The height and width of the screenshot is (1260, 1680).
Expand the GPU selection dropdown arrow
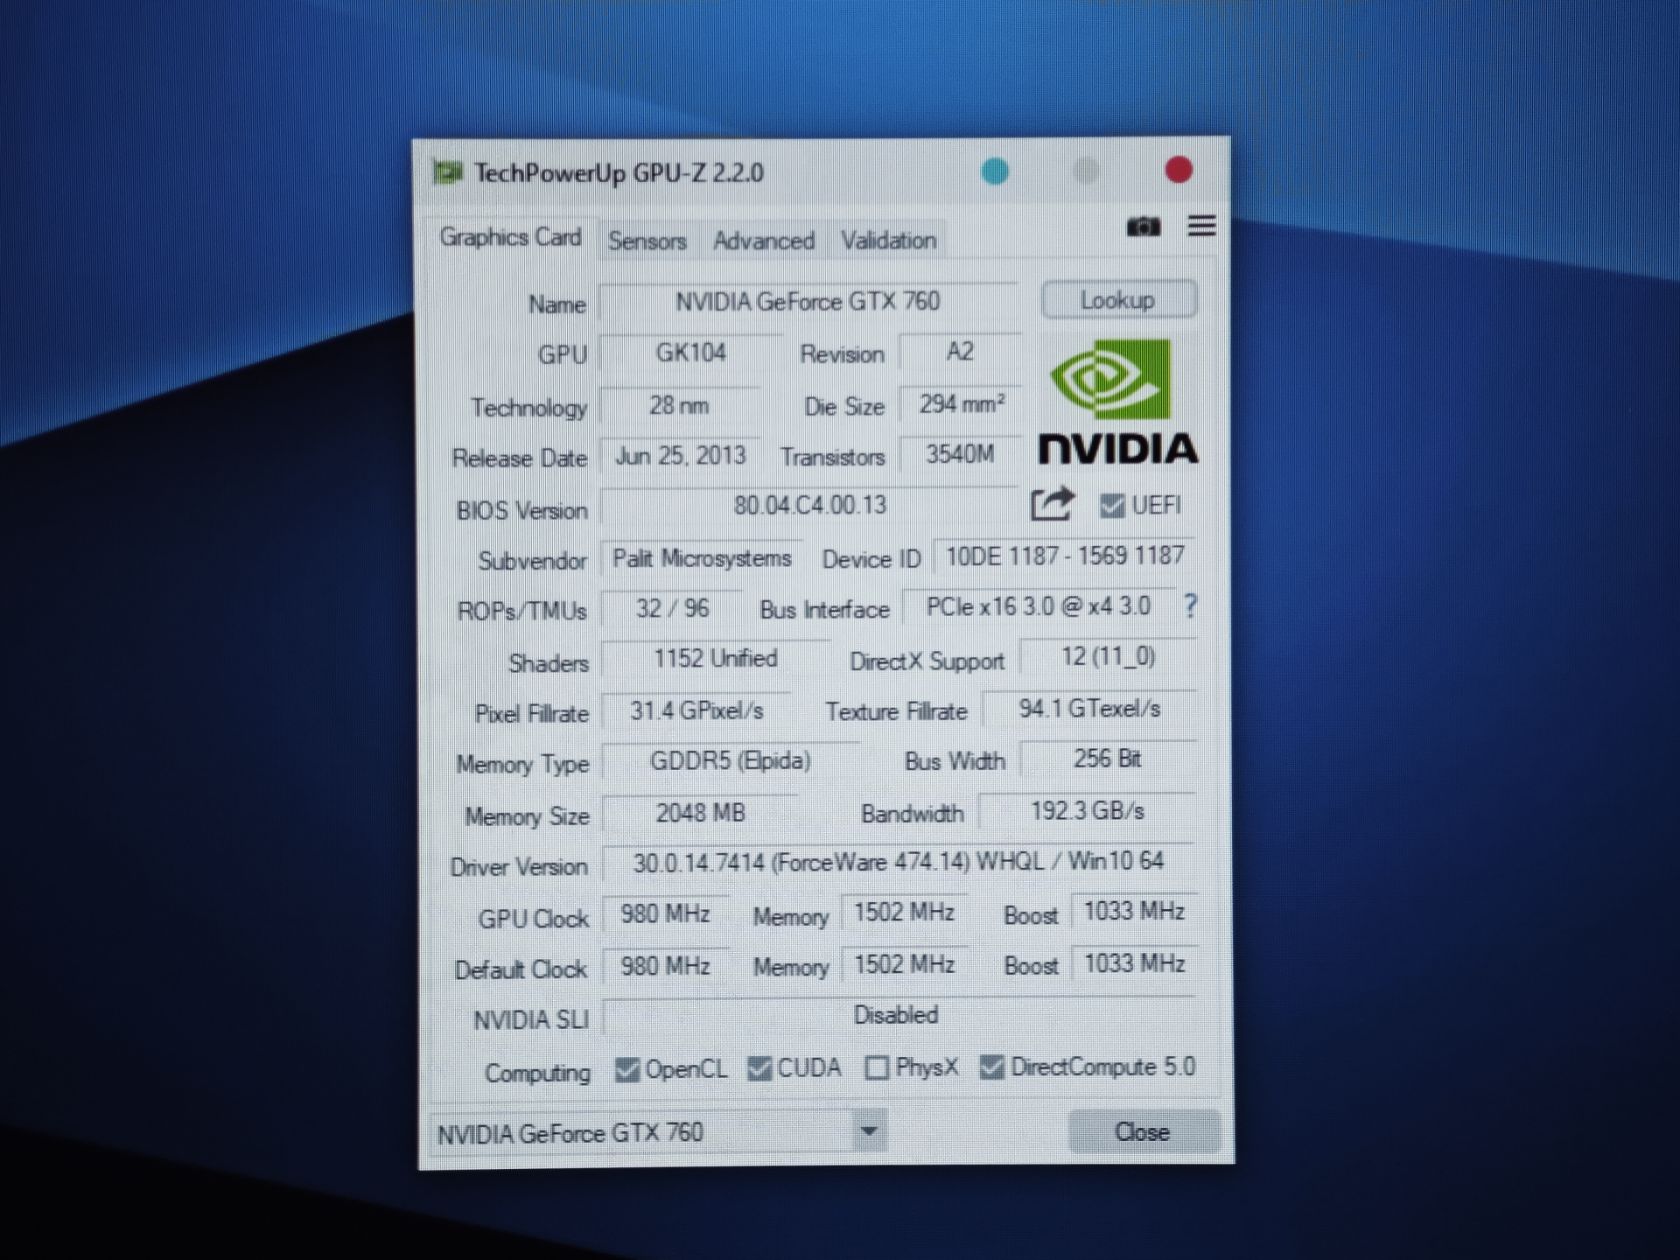pos(869,1132)
